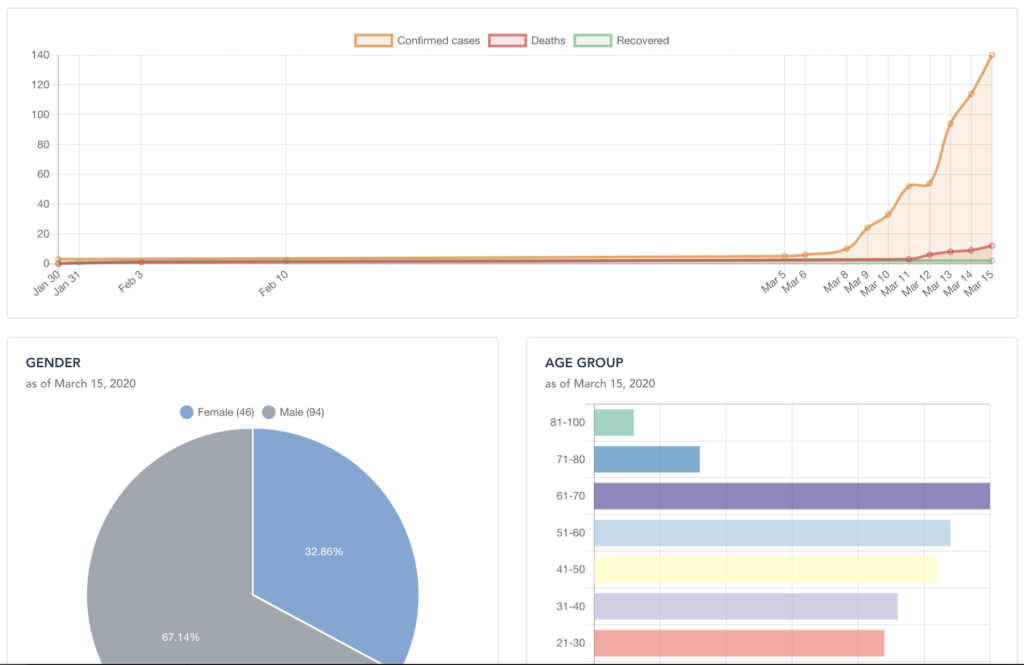Click the green Recovered legend swatch
Viewport: 1024px width, 665px height.
point(593,41)
